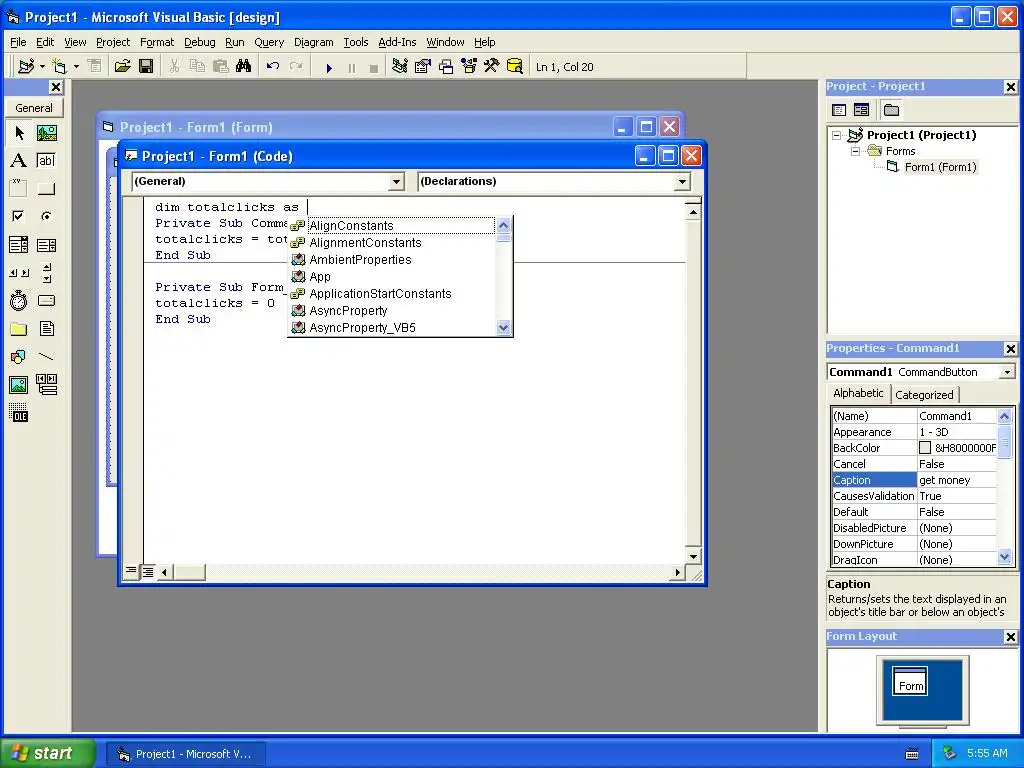1024x768 pixels.
Task: Select the ListBox control tool
Action: pyautogui.click(x=46, y=245)
